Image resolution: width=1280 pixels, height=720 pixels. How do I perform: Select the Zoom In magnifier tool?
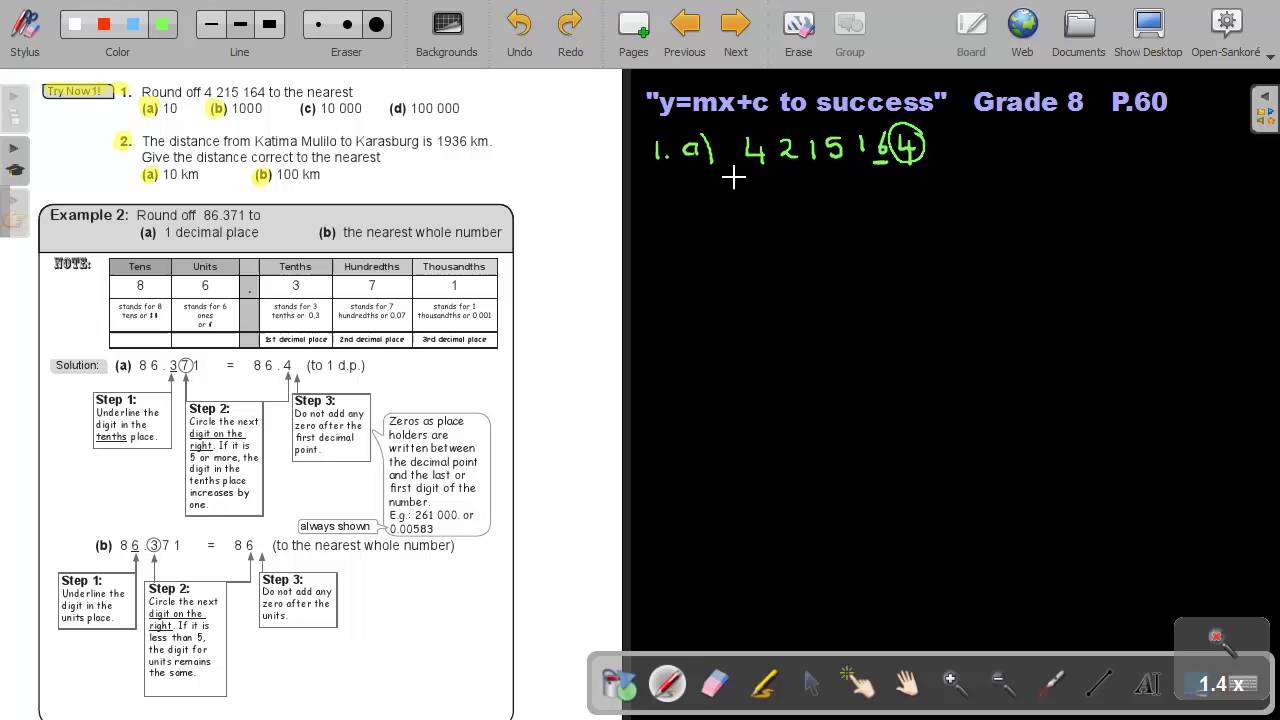[955, 684]
